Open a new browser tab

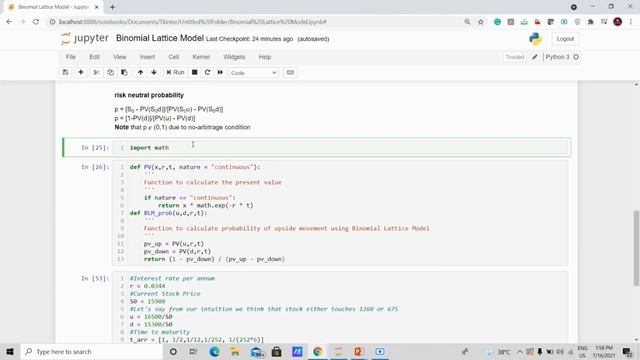coord(112,7)
